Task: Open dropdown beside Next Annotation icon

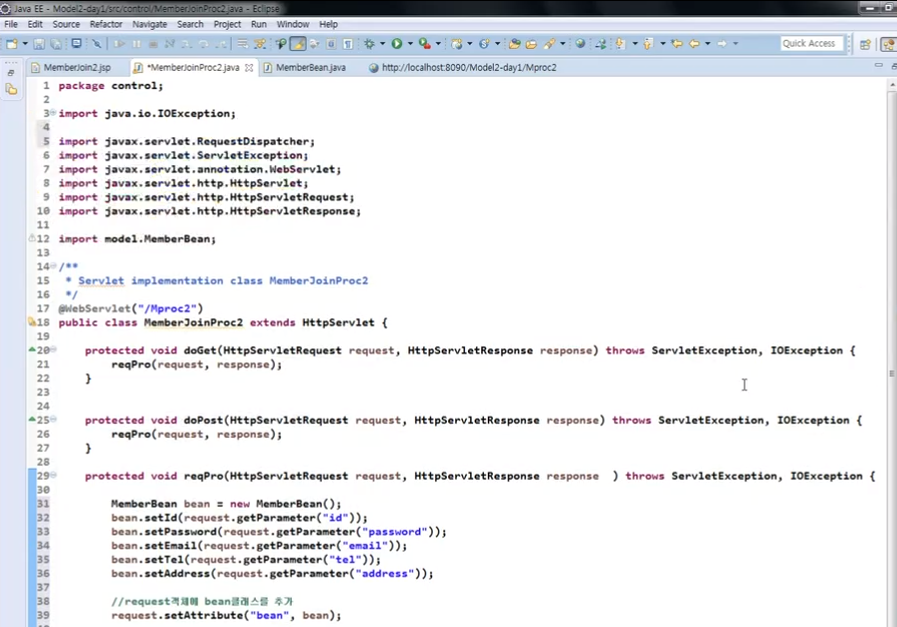Action: point(634,43)
